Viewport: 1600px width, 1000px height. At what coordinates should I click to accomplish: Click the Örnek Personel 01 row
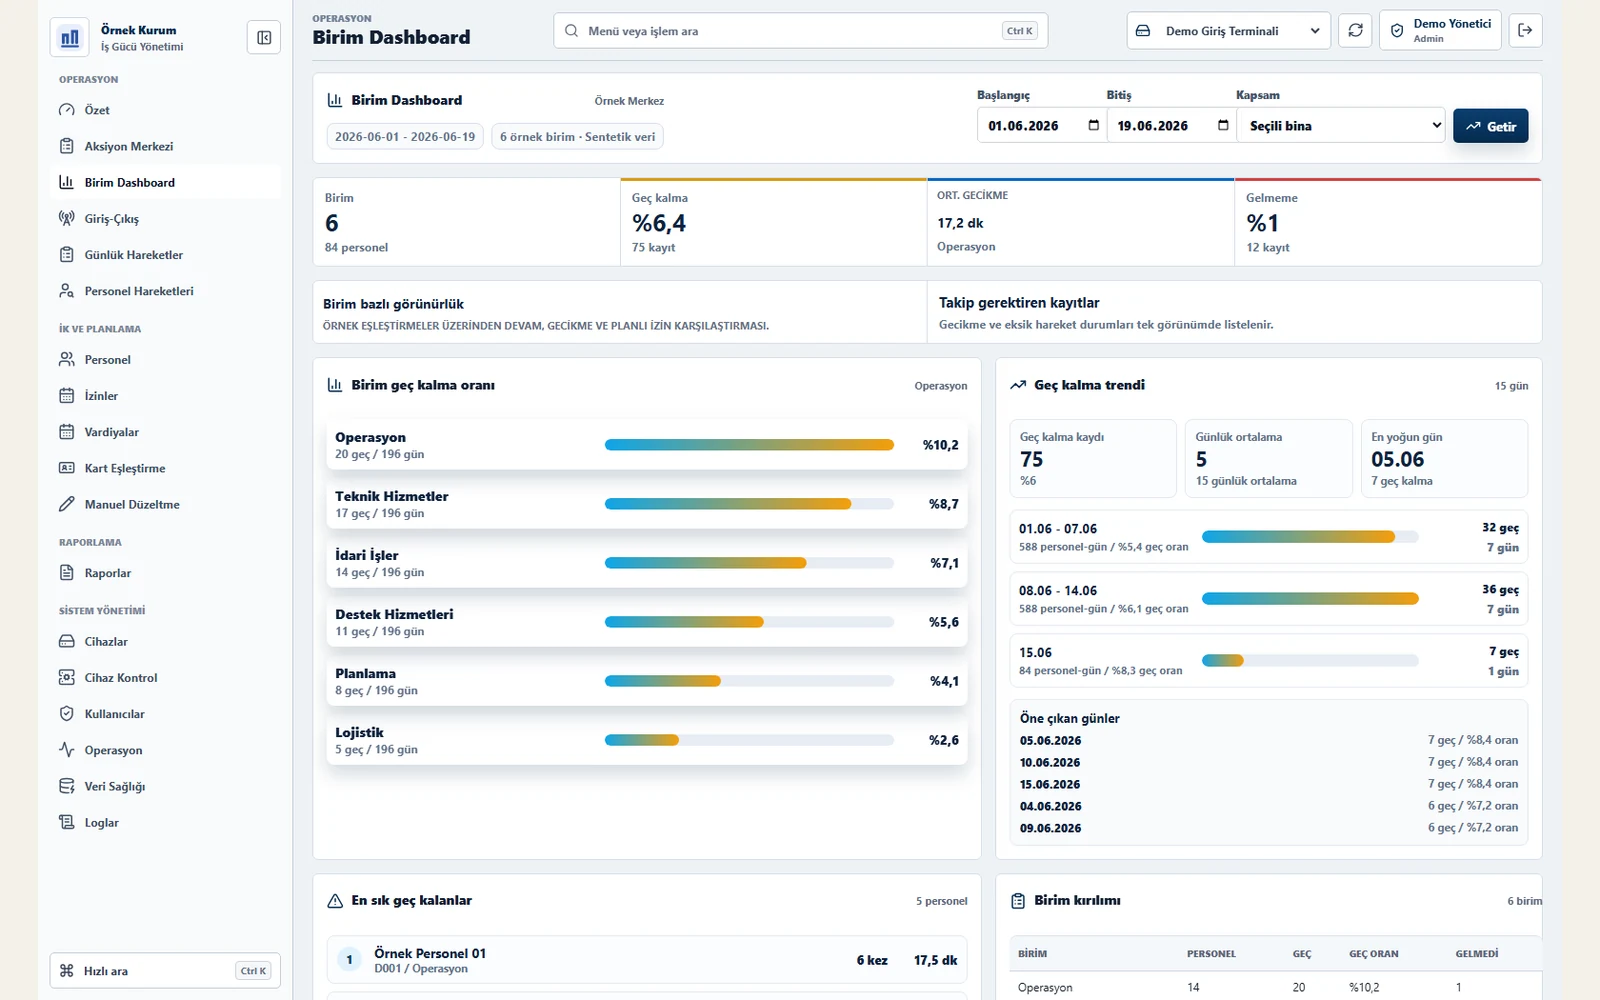tap(647, 960)
